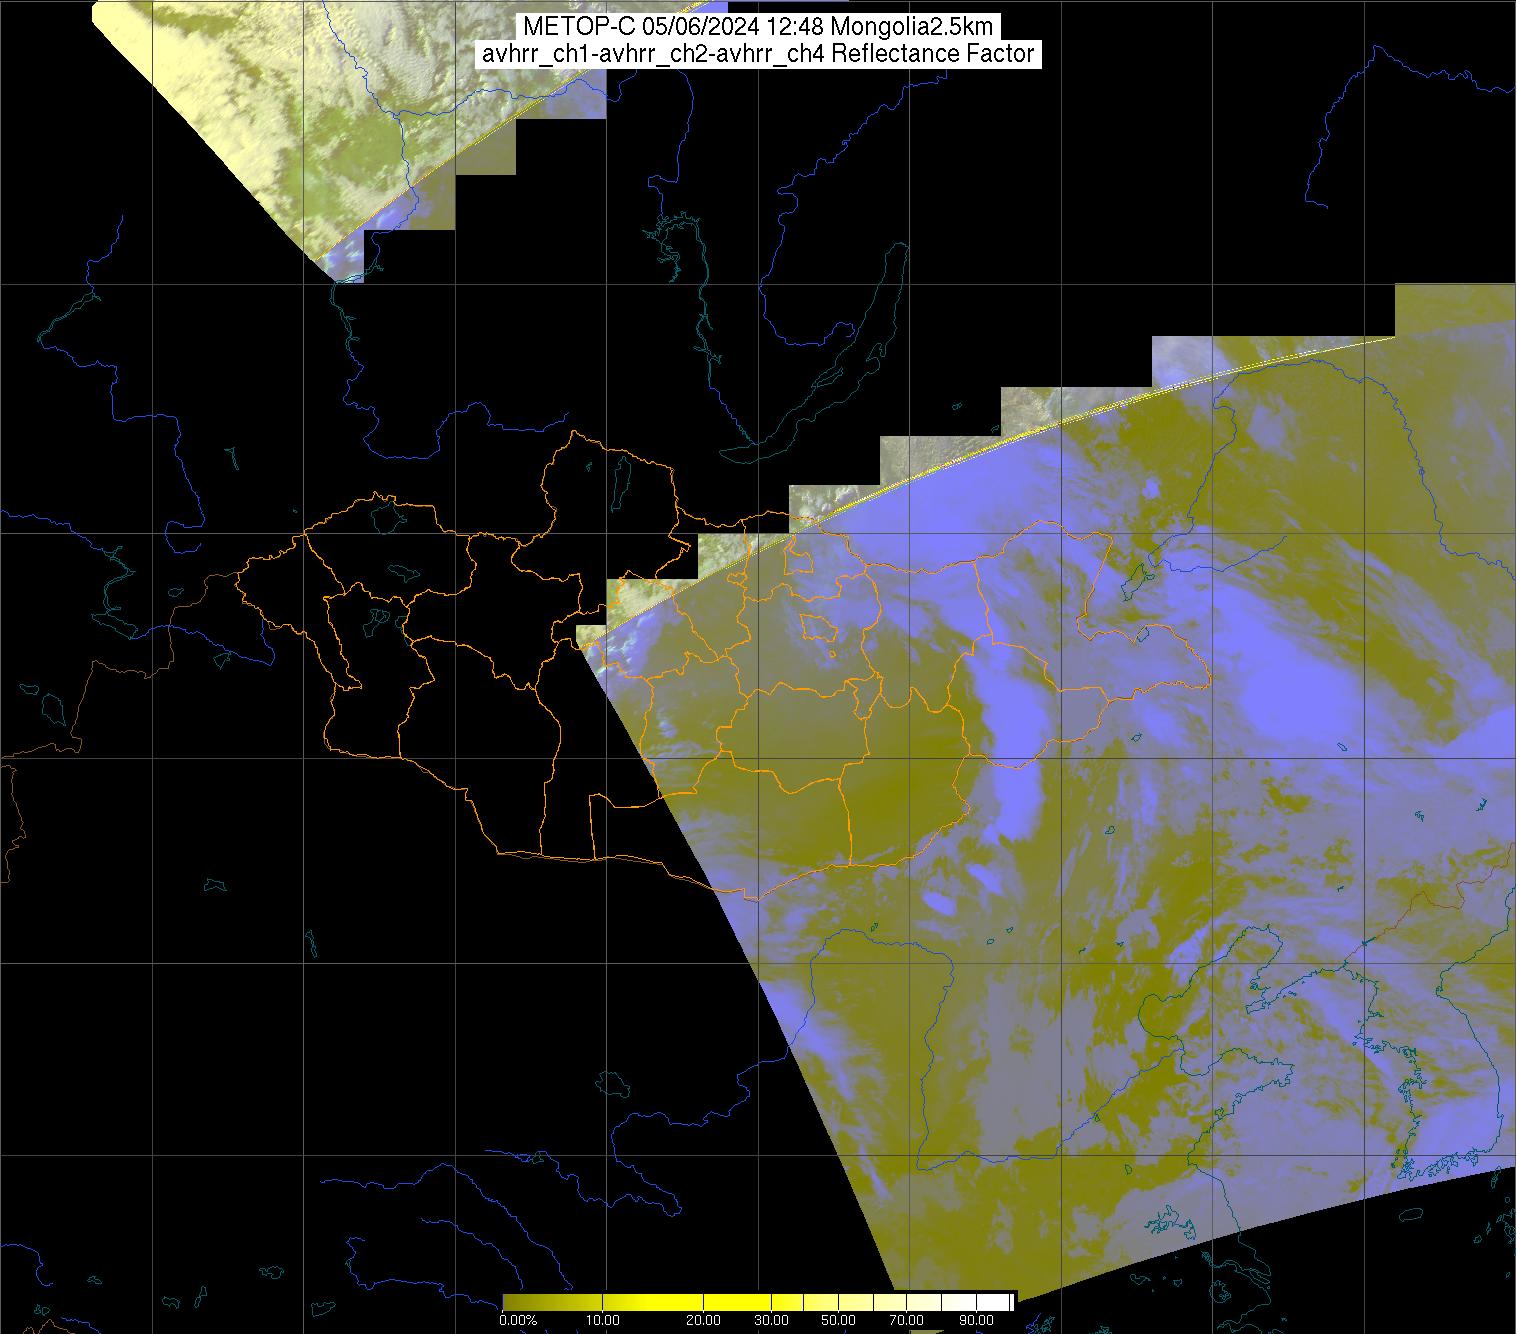Click the 20.00 tick label on the colorbar
The width and height of the screenshot is (1516, 1334).
[x=704, y=1321]
